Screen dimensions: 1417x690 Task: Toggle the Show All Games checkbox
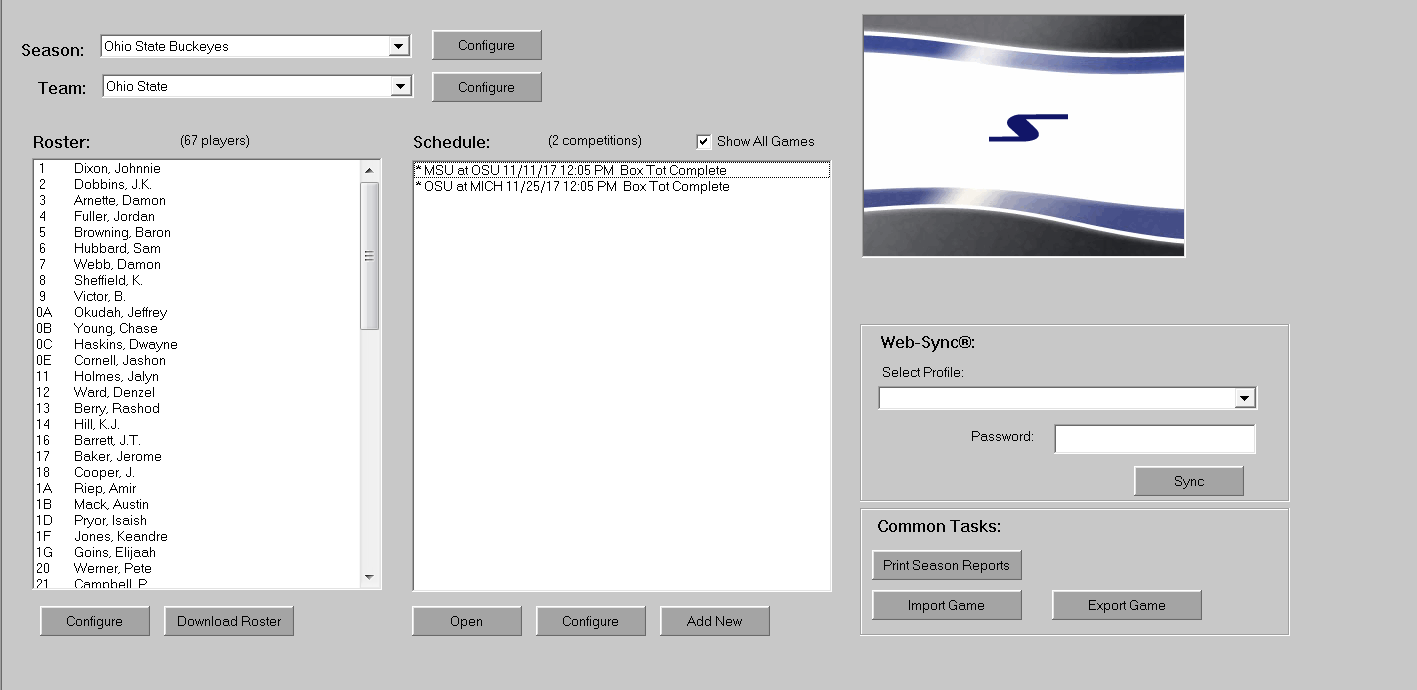pos(704,142)
